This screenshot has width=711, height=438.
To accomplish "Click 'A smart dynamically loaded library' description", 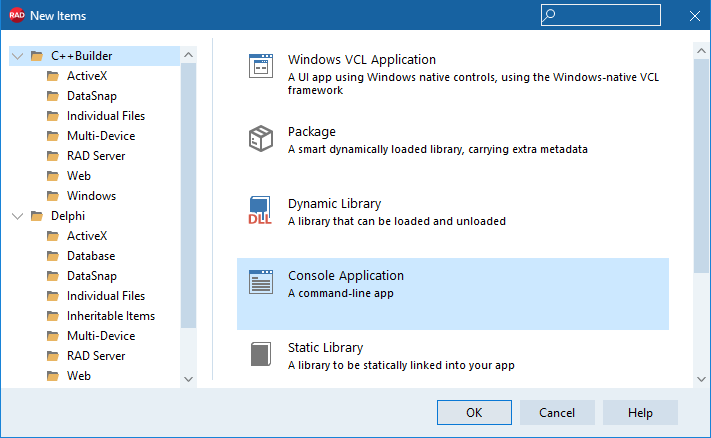I will coord(438,149).
